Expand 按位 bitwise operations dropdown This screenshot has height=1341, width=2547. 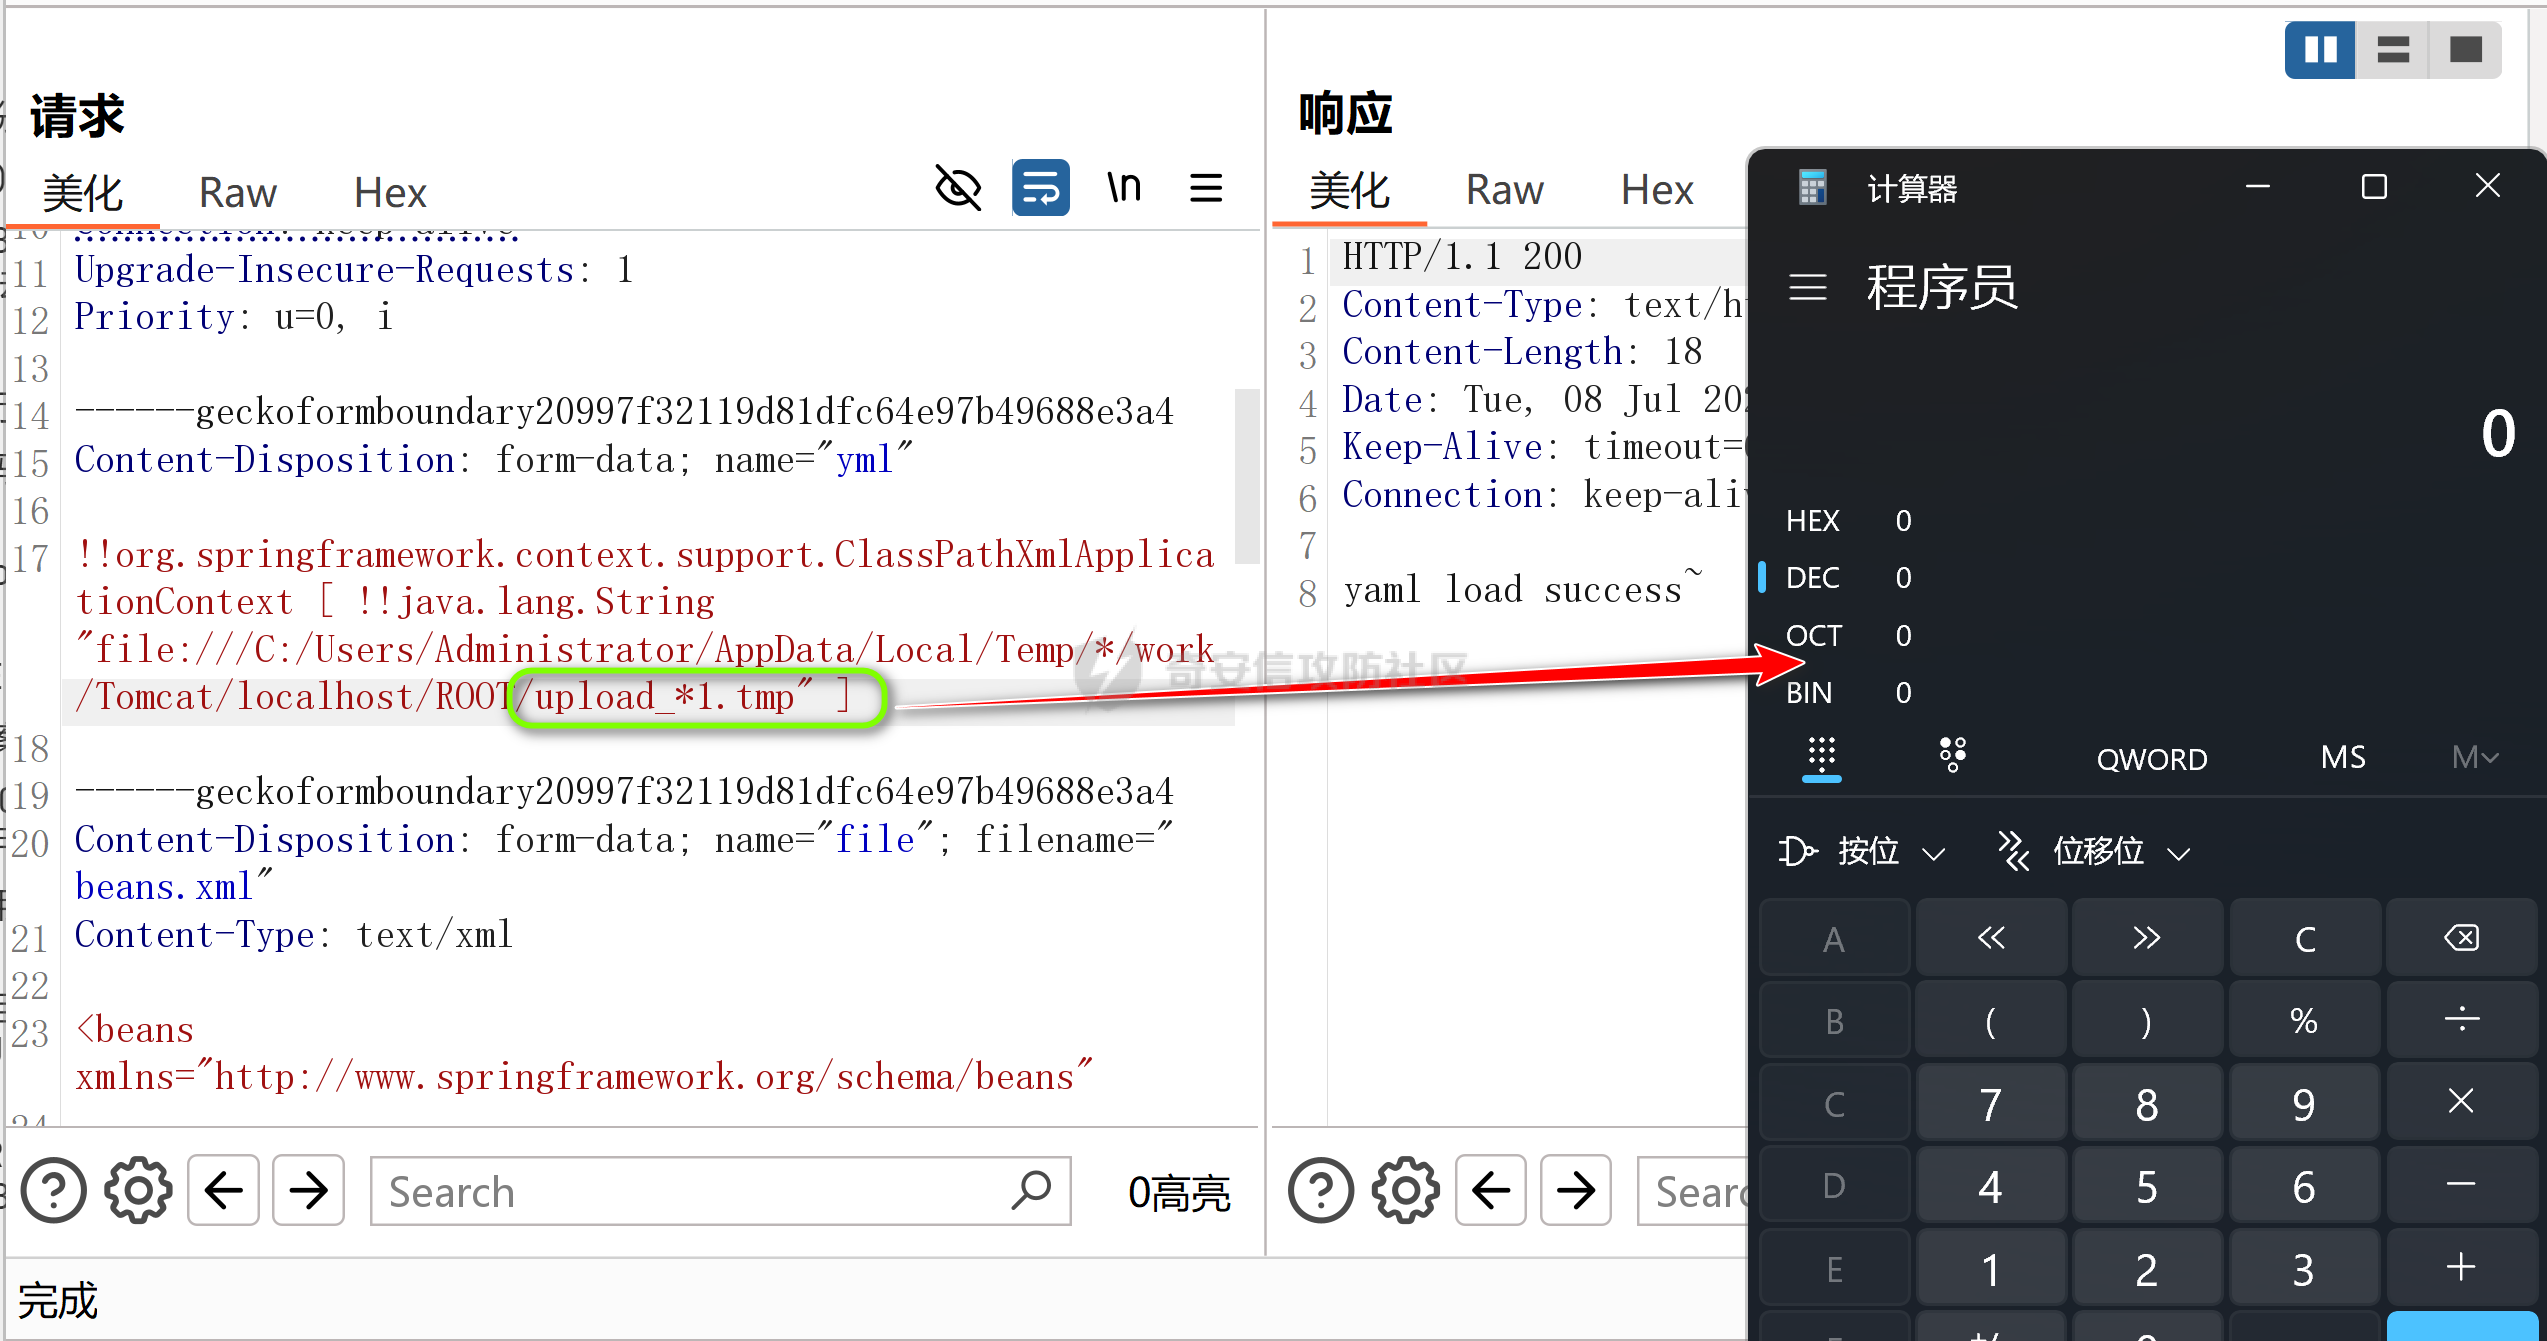(1863, 851)
